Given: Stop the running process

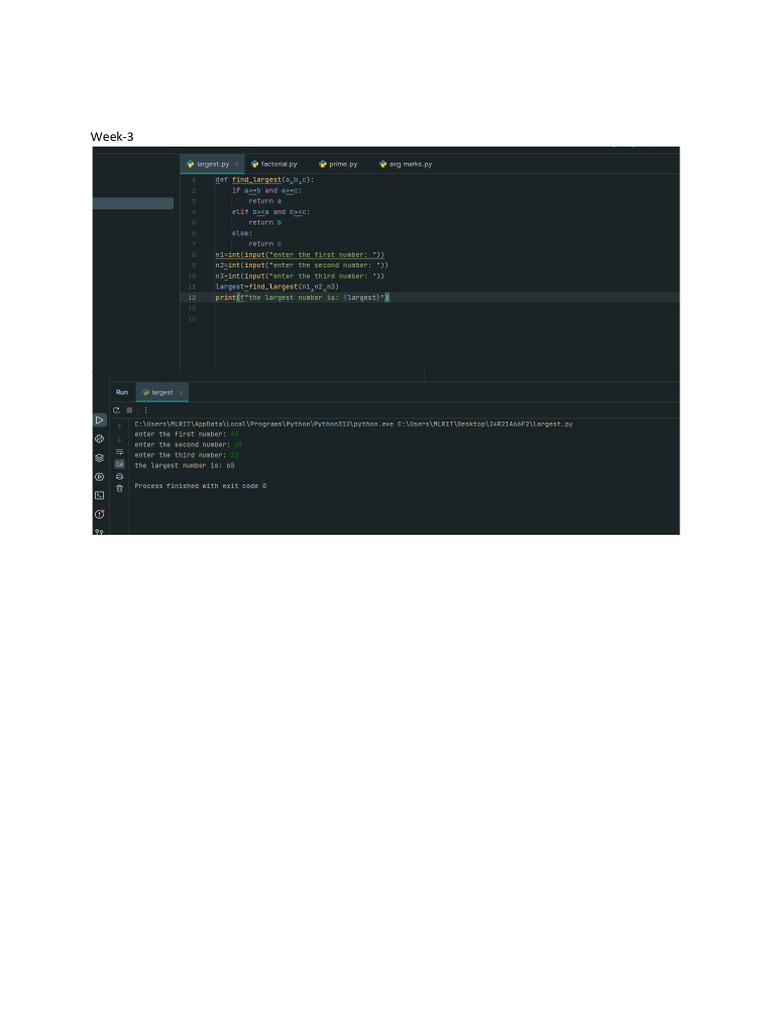Looking at the screenshot, I should [x=129, y=410].
